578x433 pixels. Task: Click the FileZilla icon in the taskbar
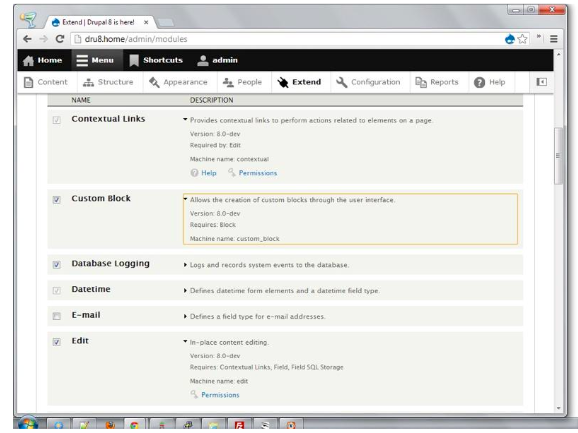[x=240, y=425]
